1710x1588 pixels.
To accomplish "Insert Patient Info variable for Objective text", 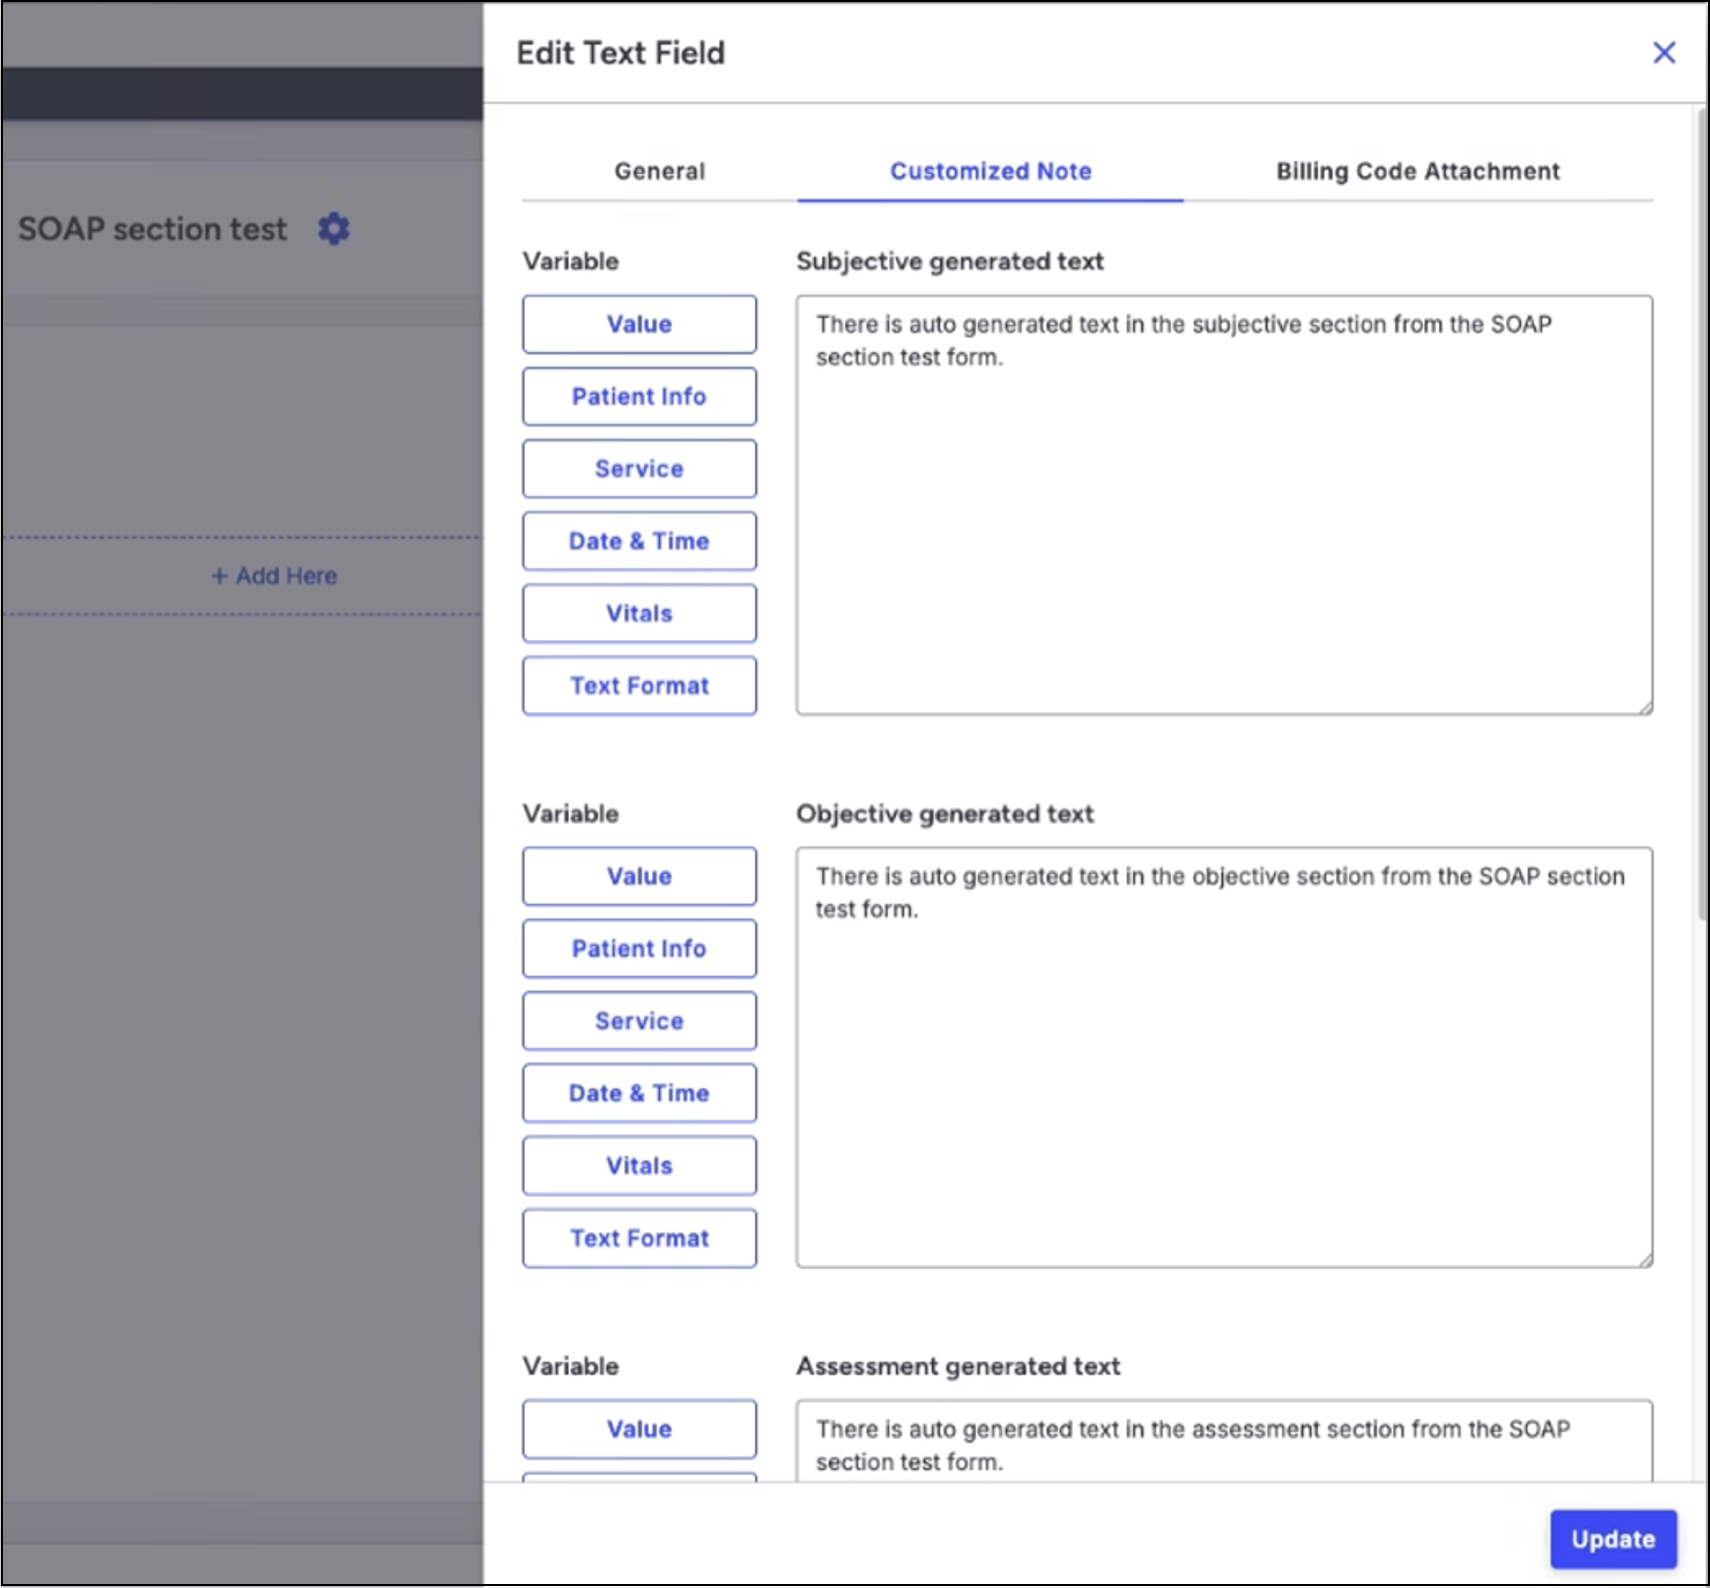I will (x=639, y=948).
